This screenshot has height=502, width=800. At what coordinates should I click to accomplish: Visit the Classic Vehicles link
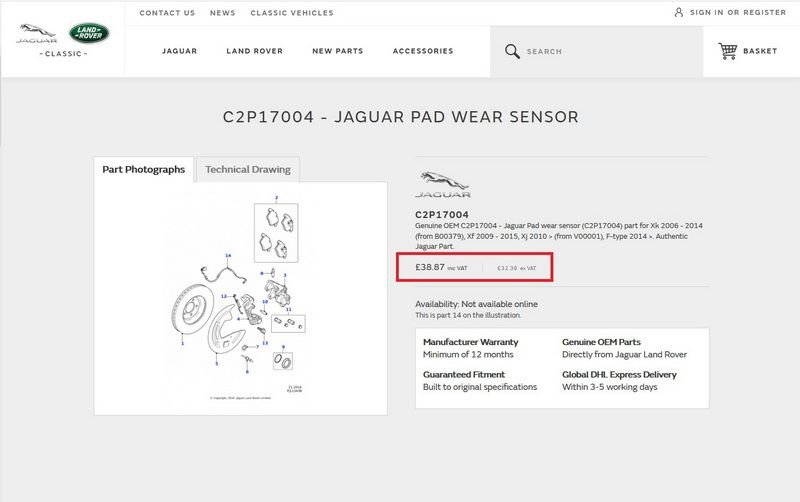point(292,13)
